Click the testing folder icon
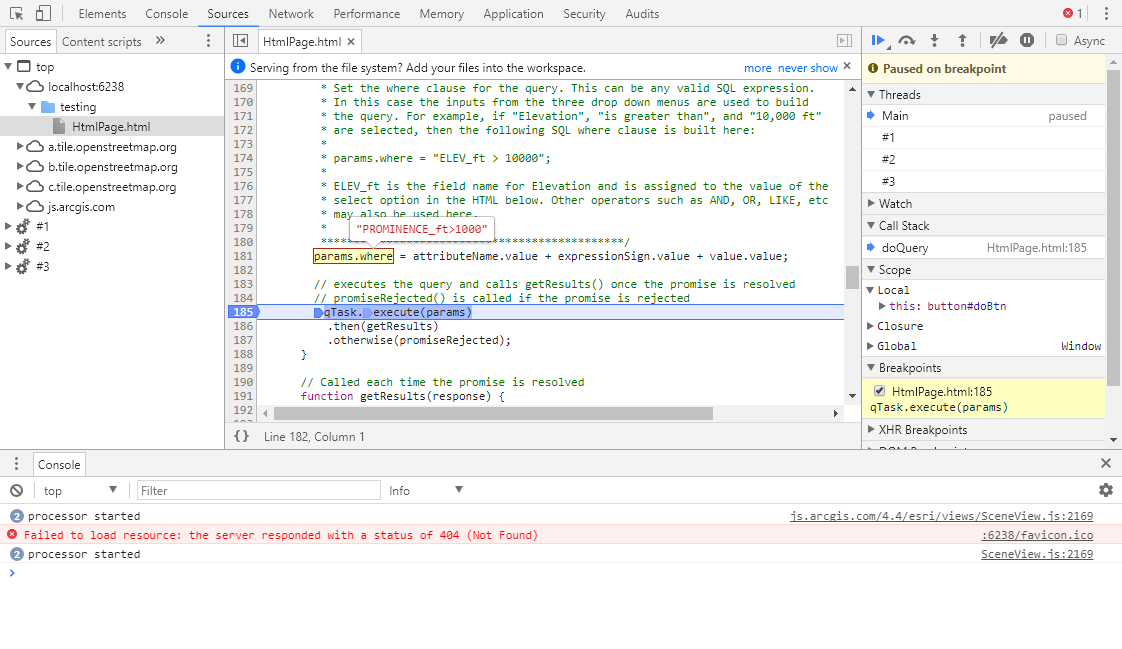Screen dimensions: 1122x649 pos(48,107)
